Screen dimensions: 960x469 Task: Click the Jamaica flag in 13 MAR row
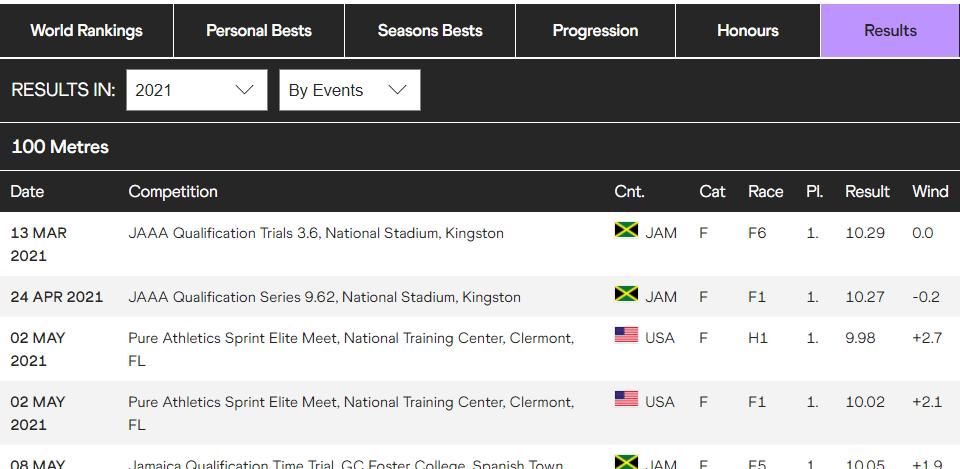pyautogui.click(x=626, y=230)
